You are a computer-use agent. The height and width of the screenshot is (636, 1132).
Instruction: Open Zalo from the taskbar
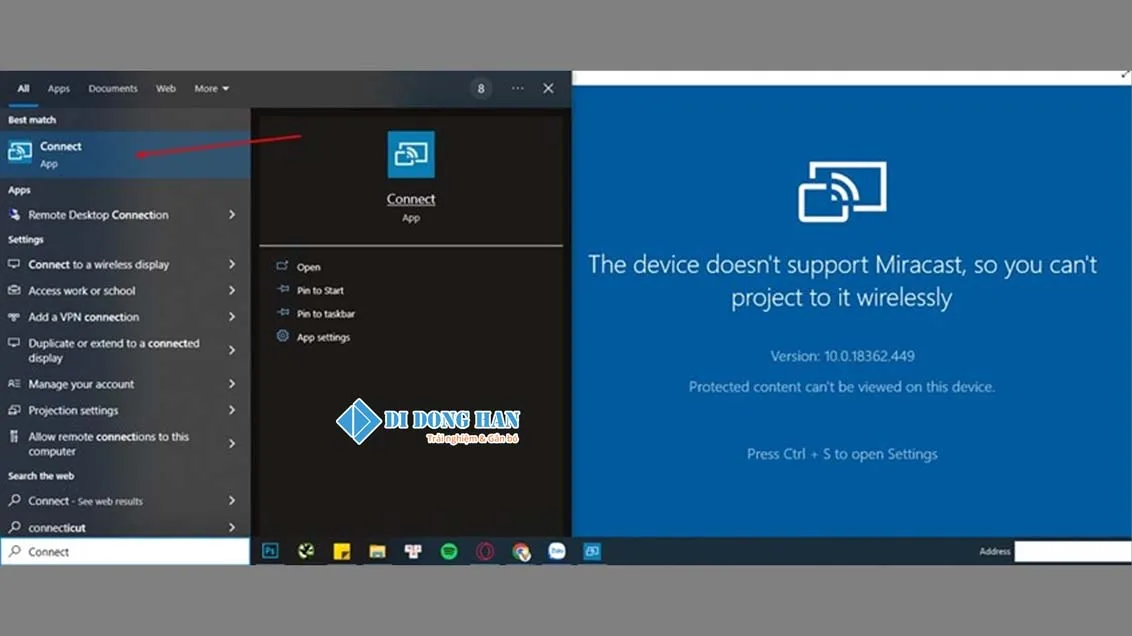pos(556,550)
